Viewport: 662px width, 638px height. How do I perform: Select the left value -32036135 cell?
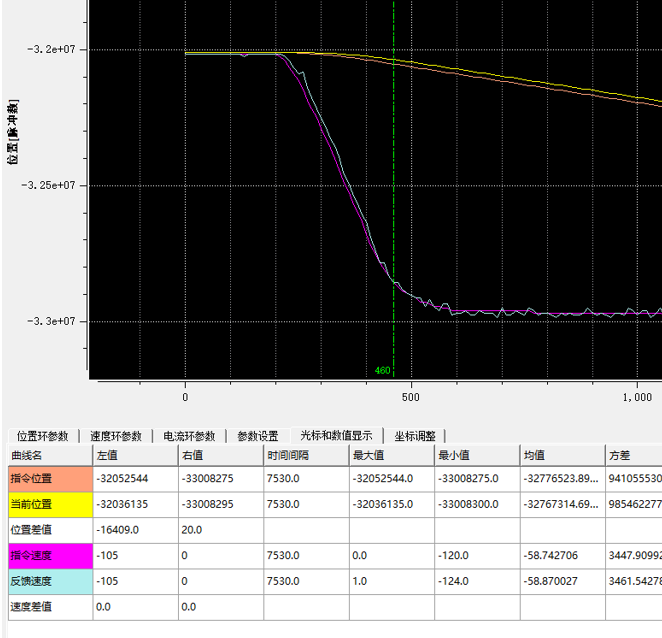click(136, 505)
